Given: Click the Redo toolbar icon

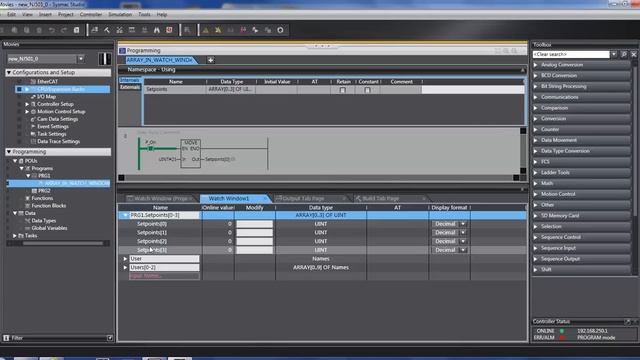Looking at the screenshot, I should pyautogui.click(x=64, y=30).
